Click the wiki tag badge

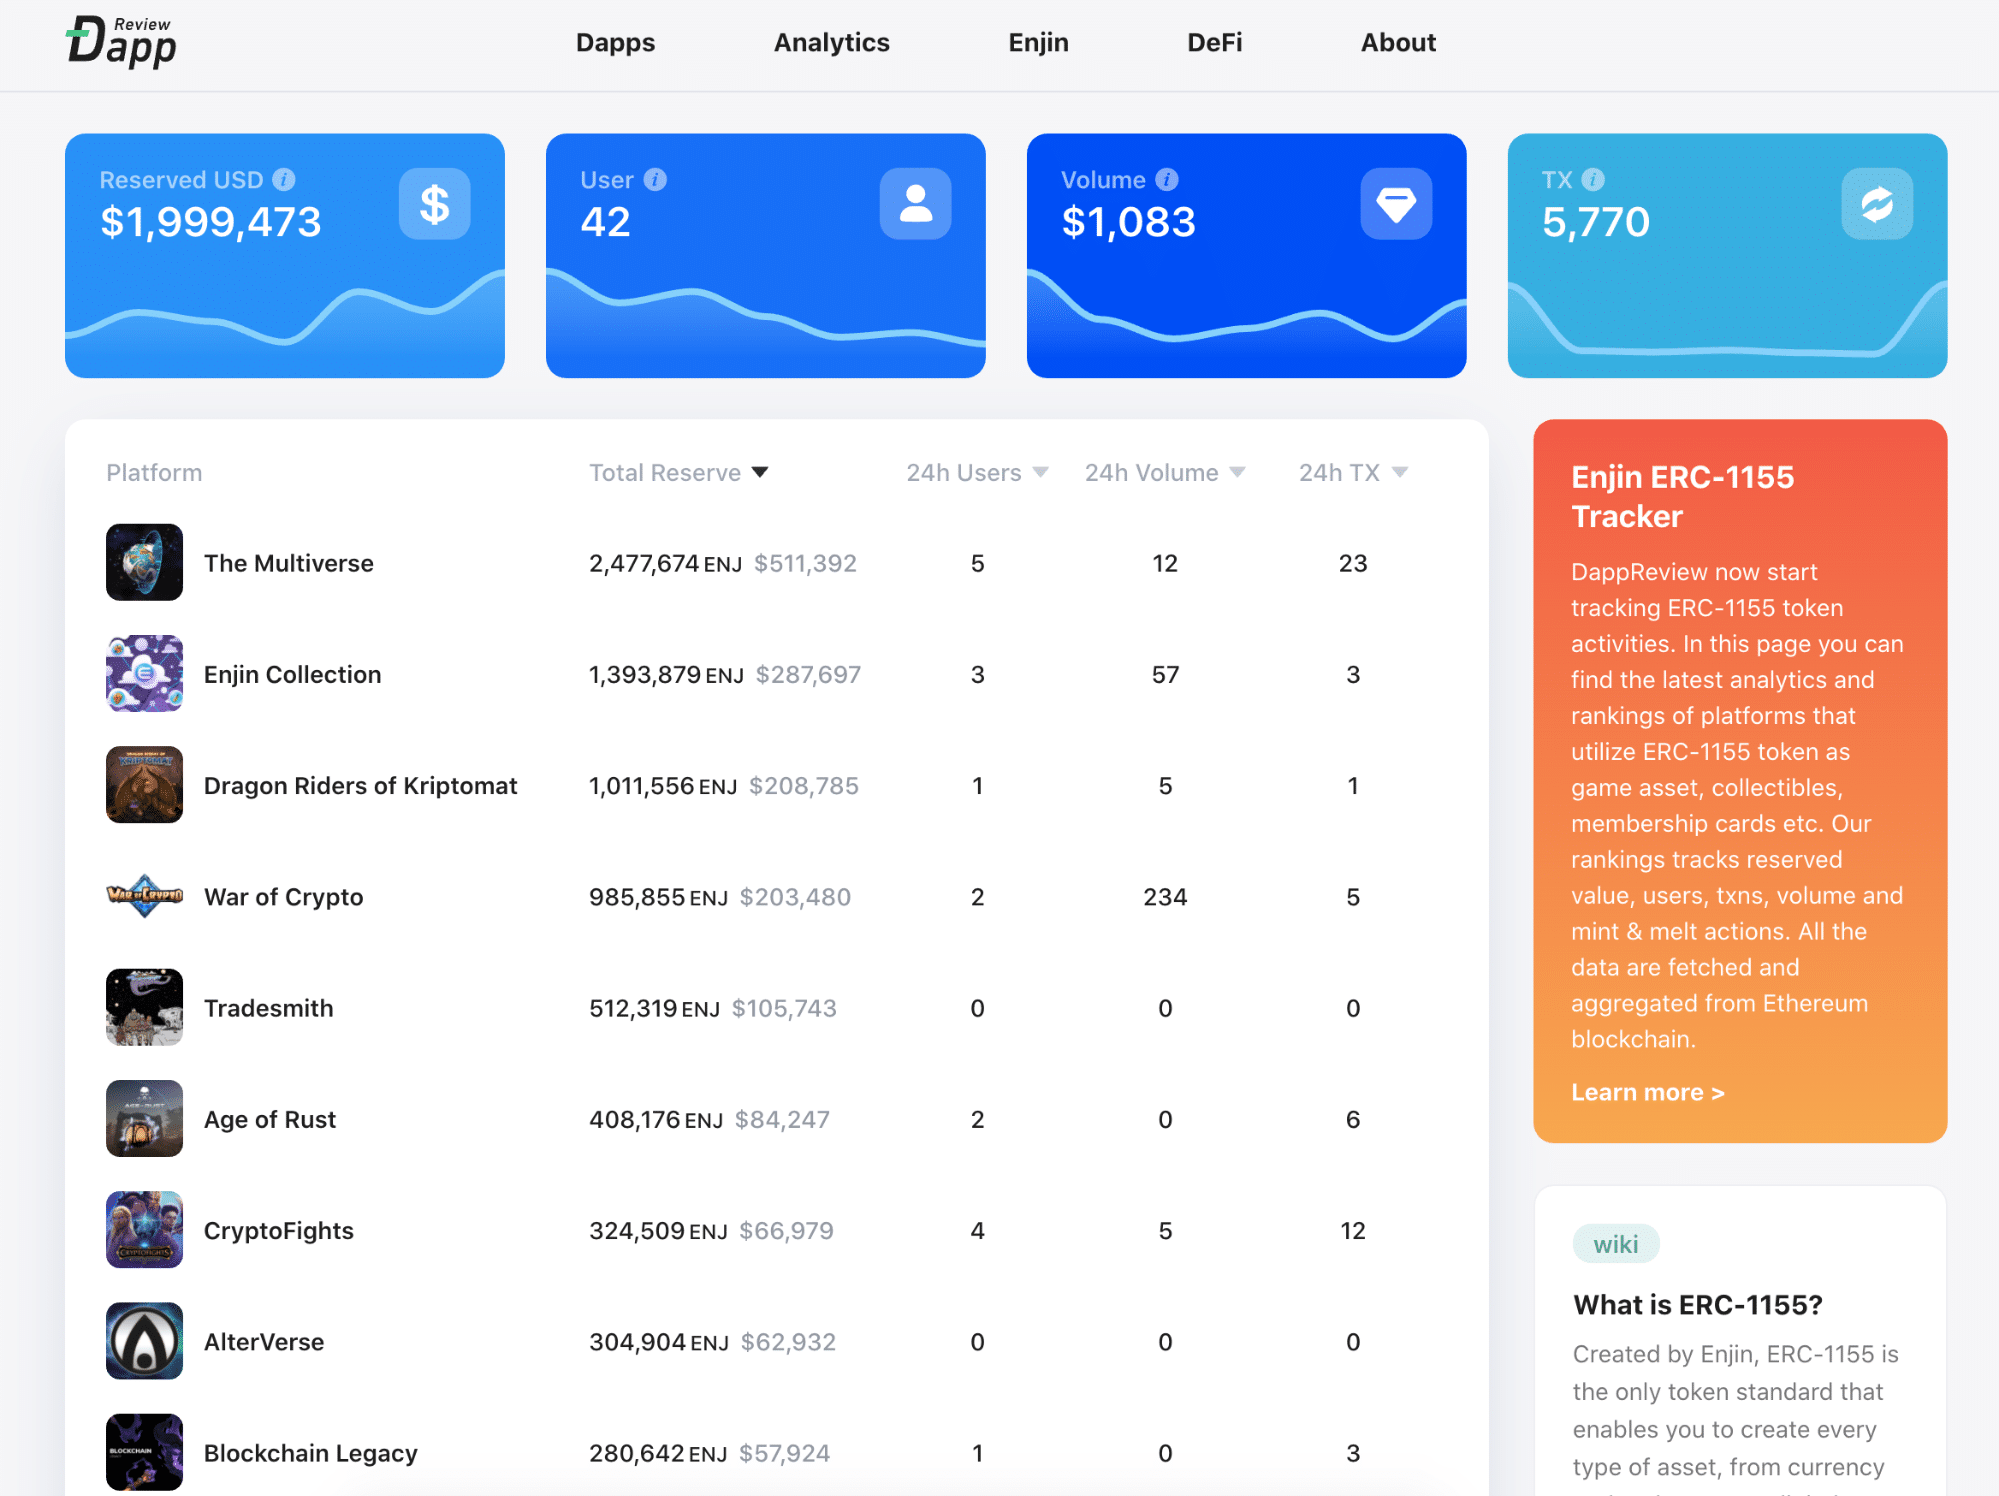click(x=1615, y=1244)
